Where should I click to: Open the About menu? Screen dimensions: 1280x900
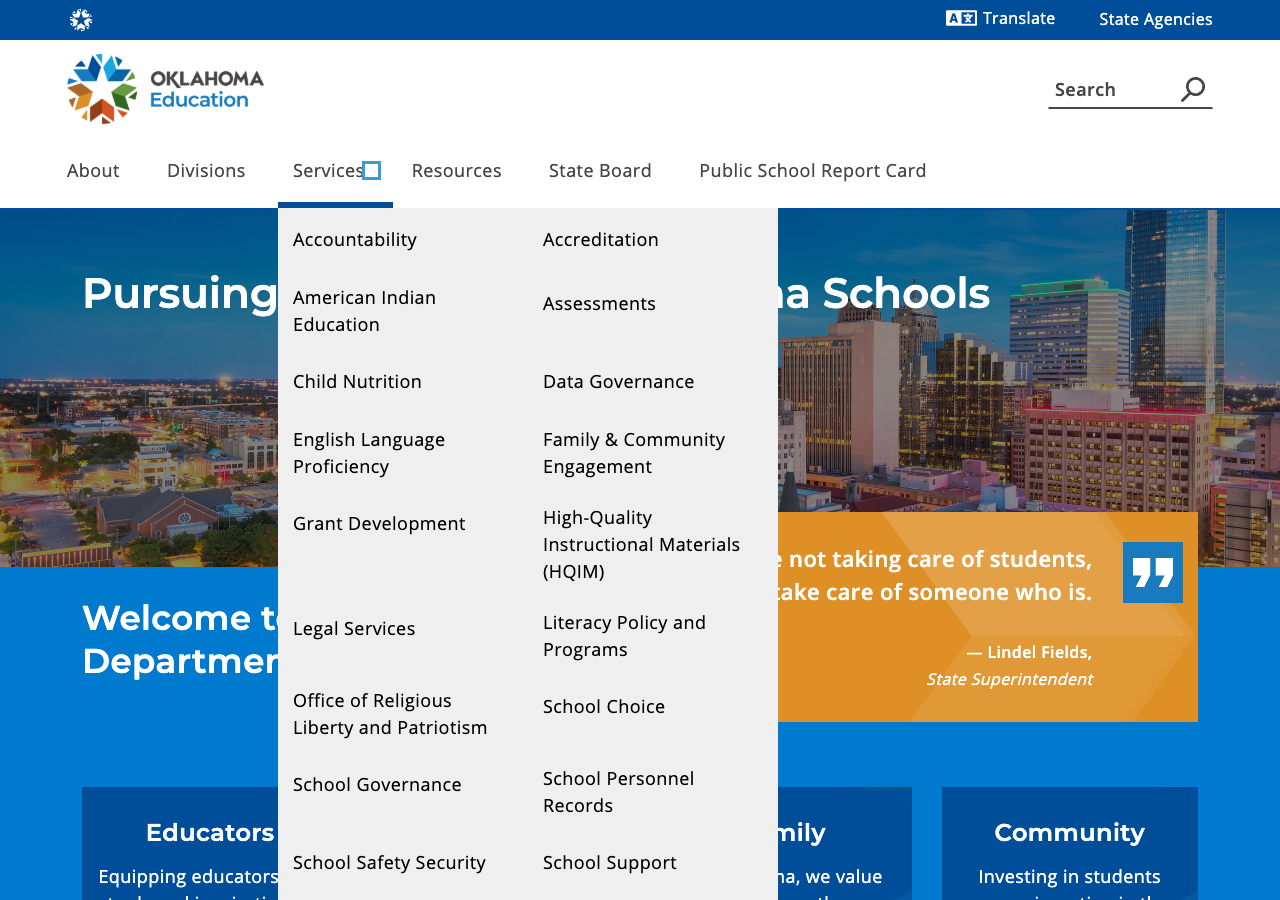click(x=93, y=171)
